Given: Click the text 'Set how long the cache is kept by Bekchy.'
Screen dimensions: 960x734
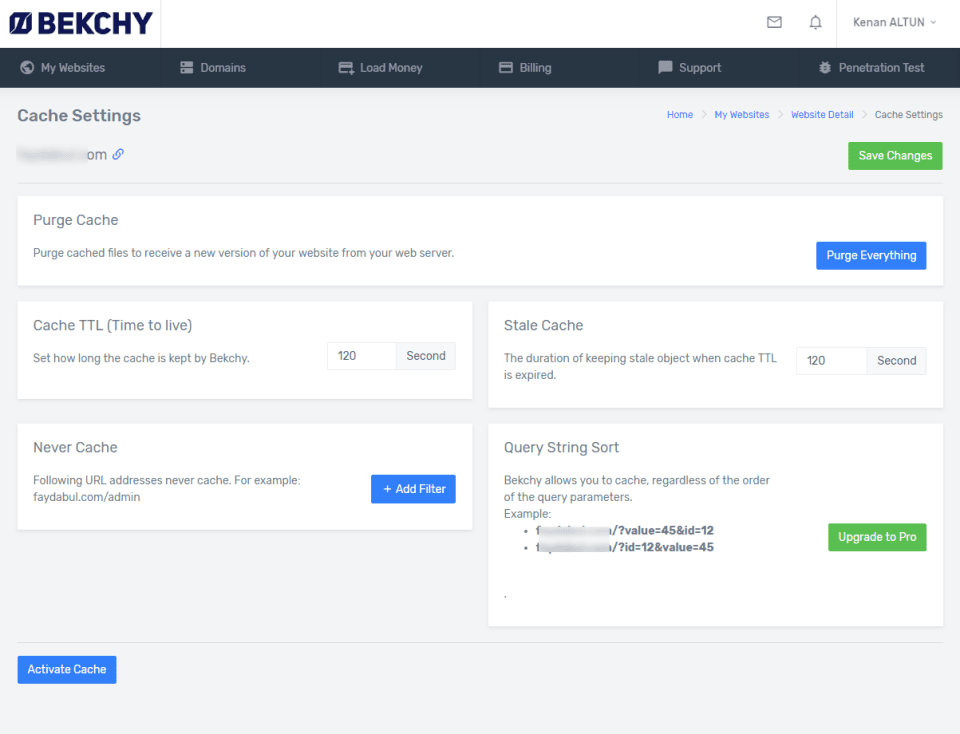Looking at the screenshot, I should click(141, 358).
